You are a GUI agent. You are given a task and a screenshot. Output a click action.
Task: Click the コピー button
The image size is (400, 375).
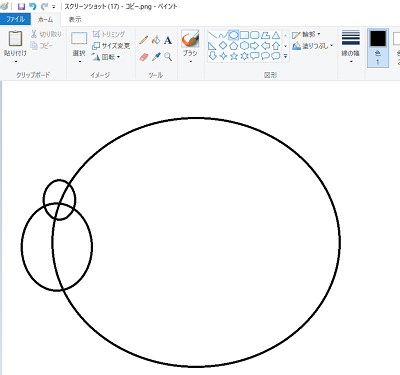[42, 45]
